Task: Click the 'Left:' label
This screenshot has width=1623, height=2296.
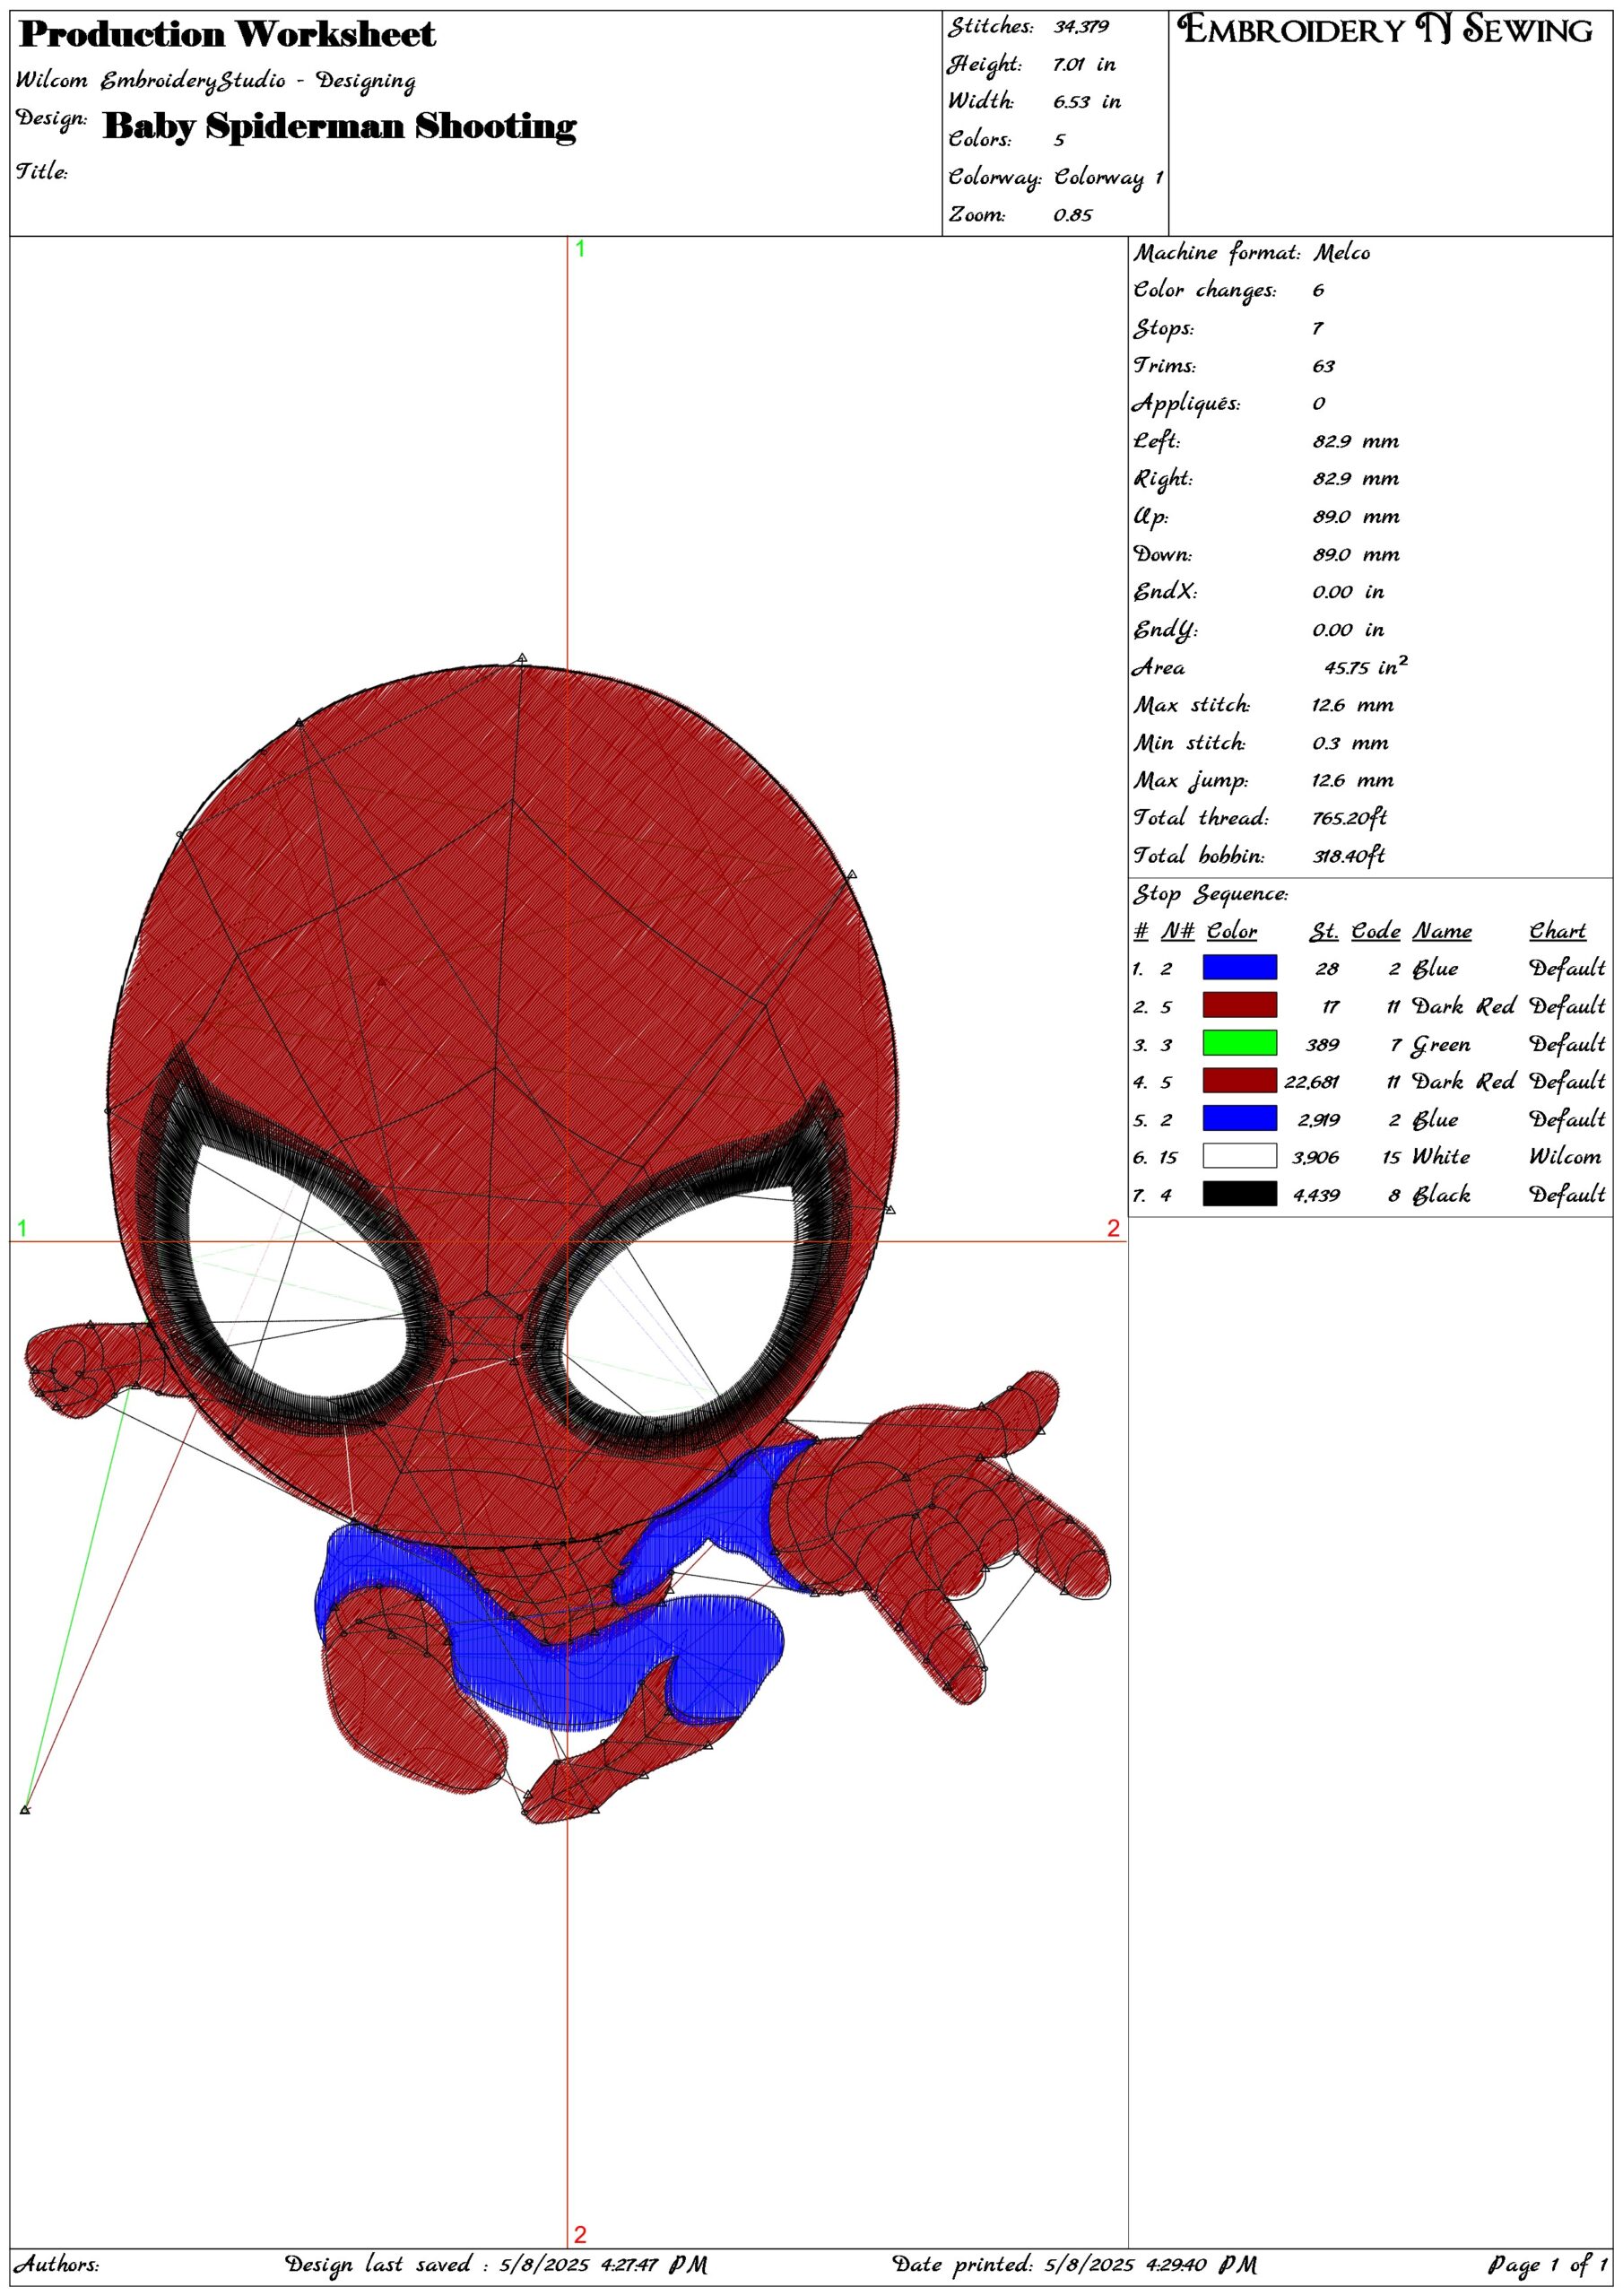Action: (1156, 441)
